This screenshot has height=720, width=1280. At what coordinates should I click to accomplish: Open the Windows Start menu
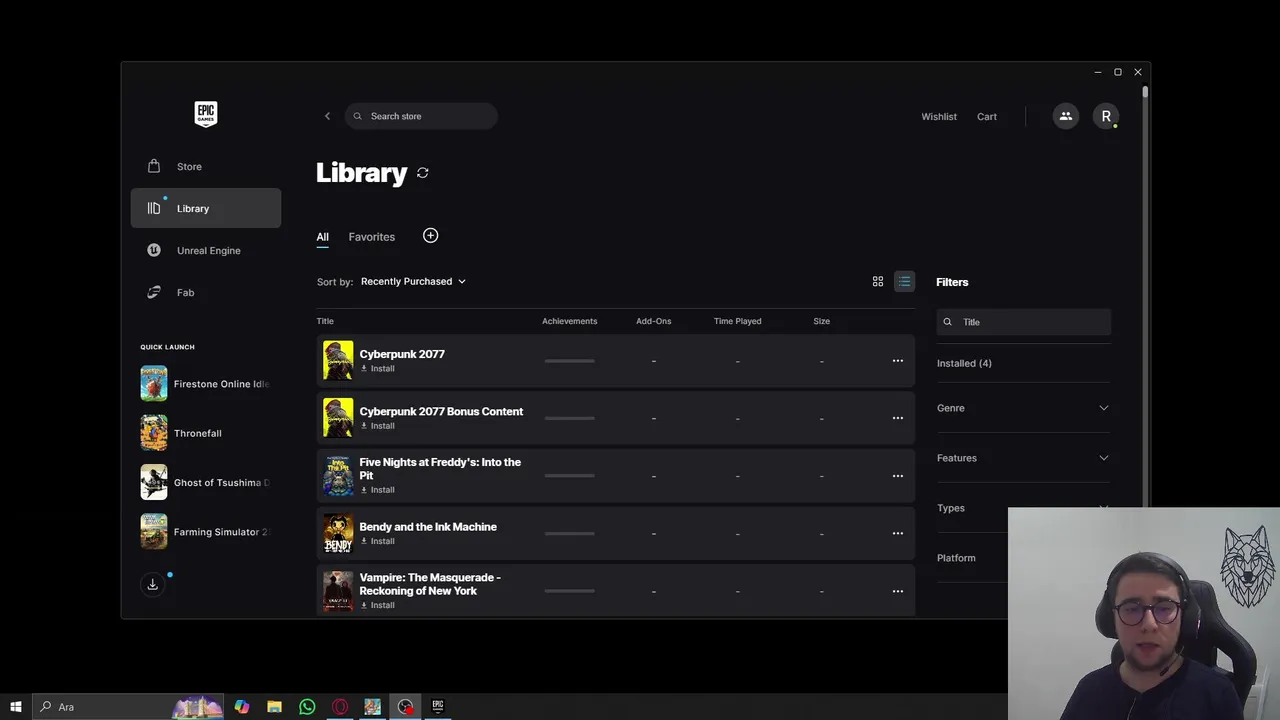click(15, 707)
